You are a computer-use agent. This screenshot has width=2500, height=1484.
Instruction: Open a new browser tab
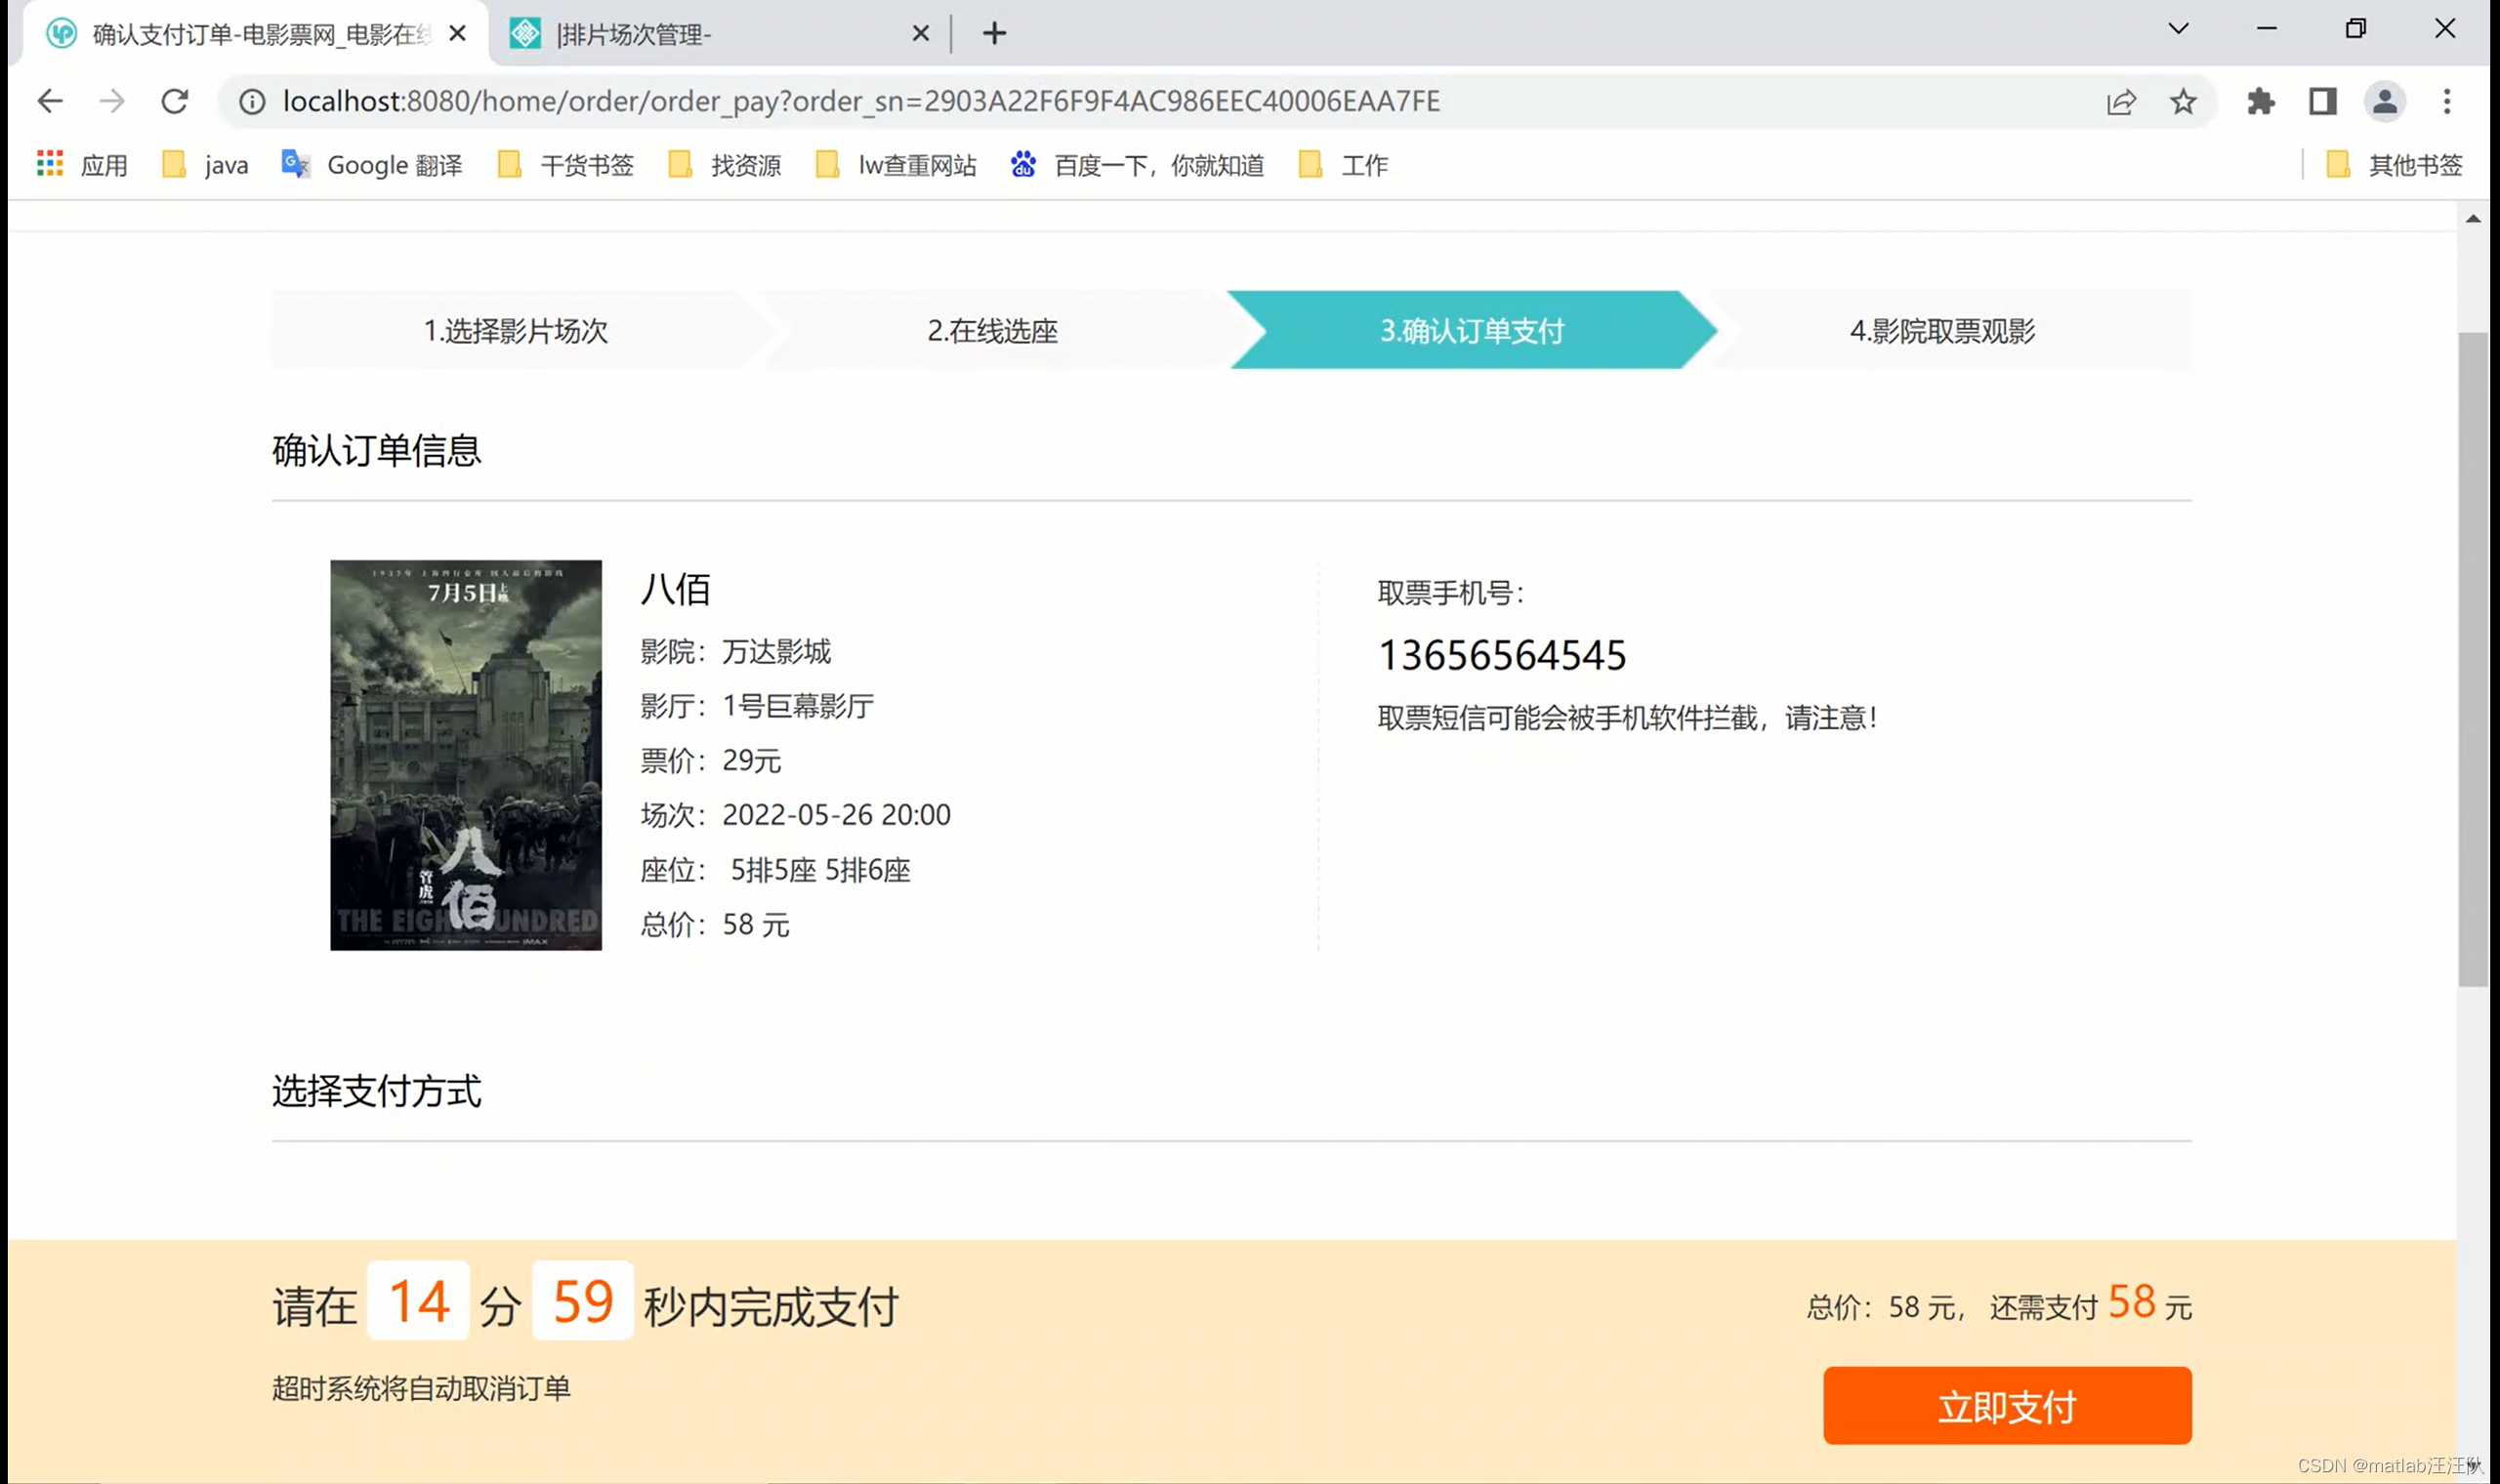pos(993,34)
